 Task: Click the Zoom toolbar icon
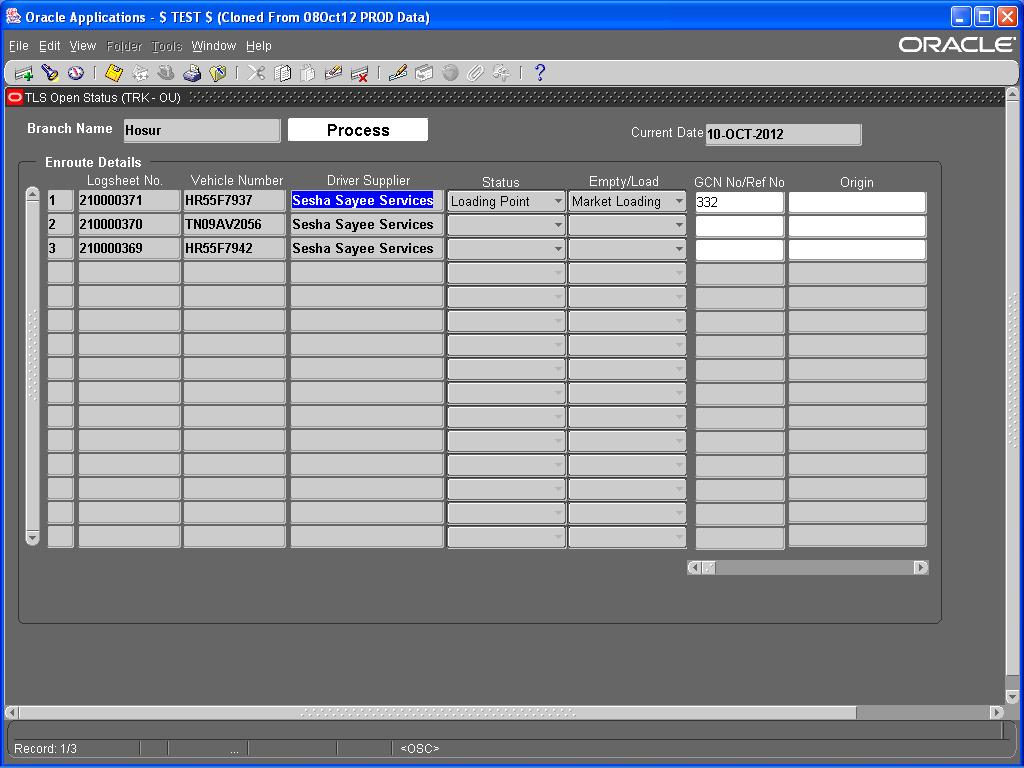[x=424, y=73]
